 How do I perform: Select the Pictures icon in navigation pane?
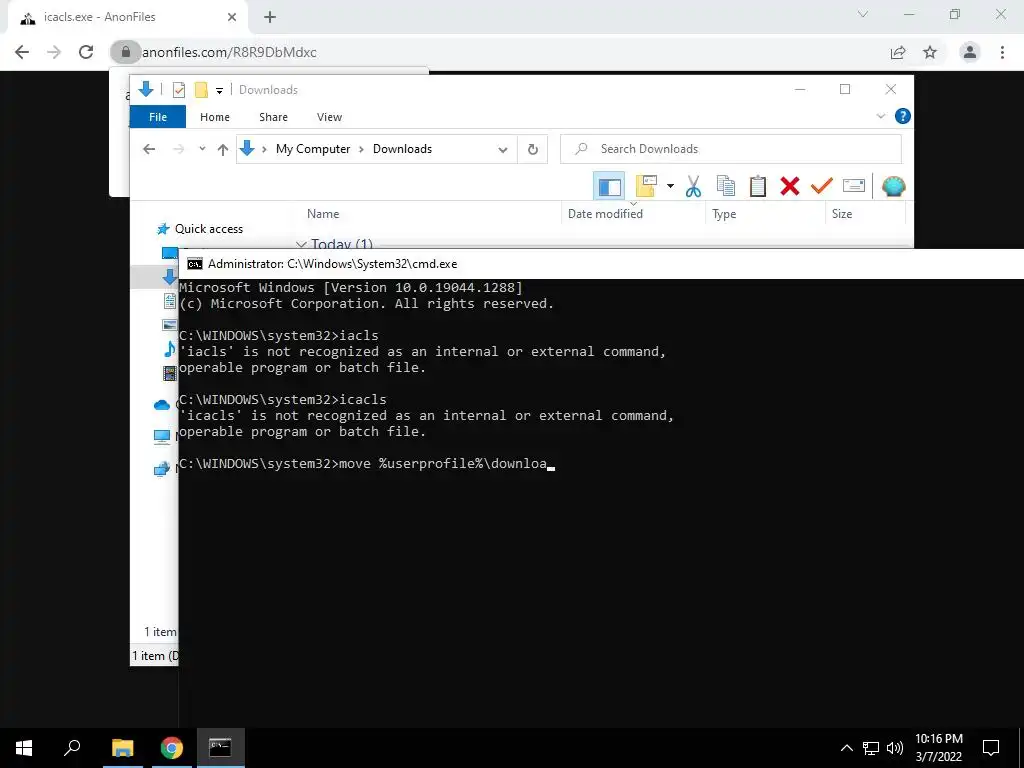coord(169,325)
